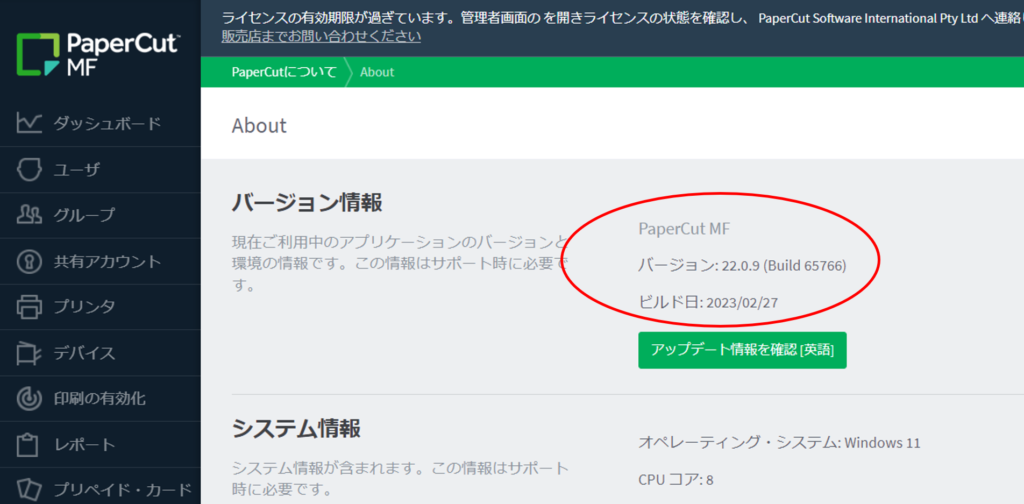Click the 印刷の有効化 swirl icon
Screen dimensions: 1024x504
[x=29, y=398]
